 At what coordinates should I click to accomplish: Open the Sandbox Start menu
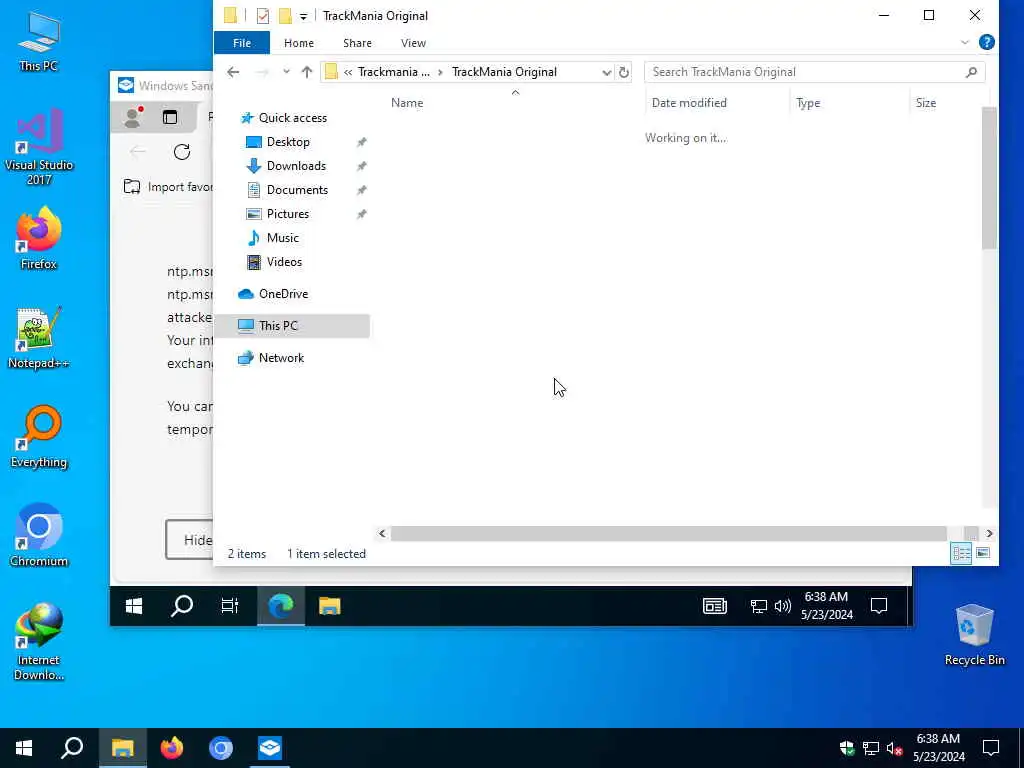(134, 607)
